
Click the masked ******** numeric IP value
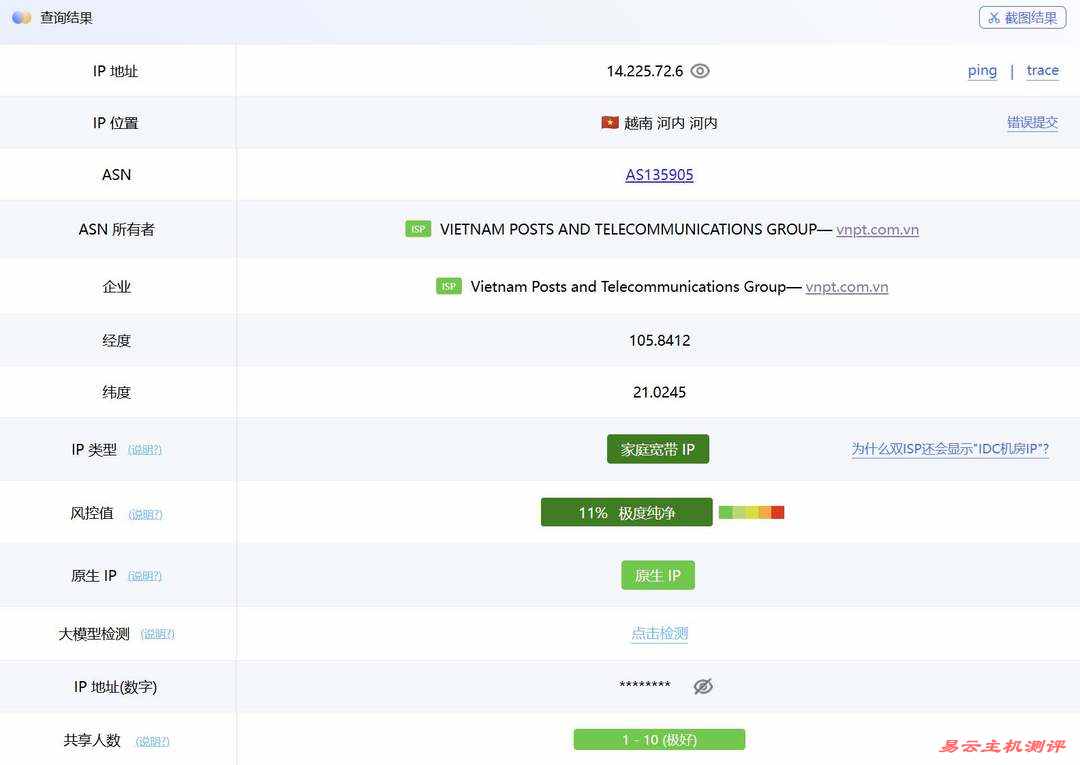645,685
